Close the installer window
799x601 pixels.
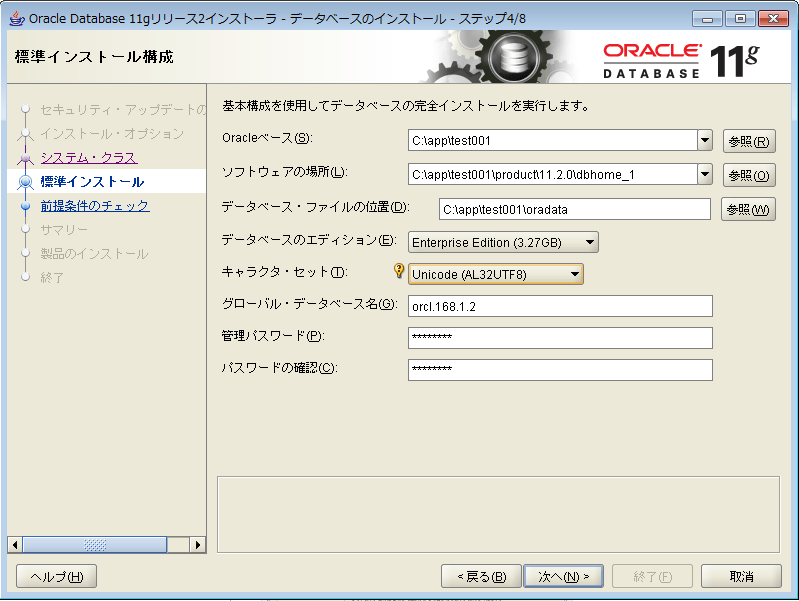[774, 19]
